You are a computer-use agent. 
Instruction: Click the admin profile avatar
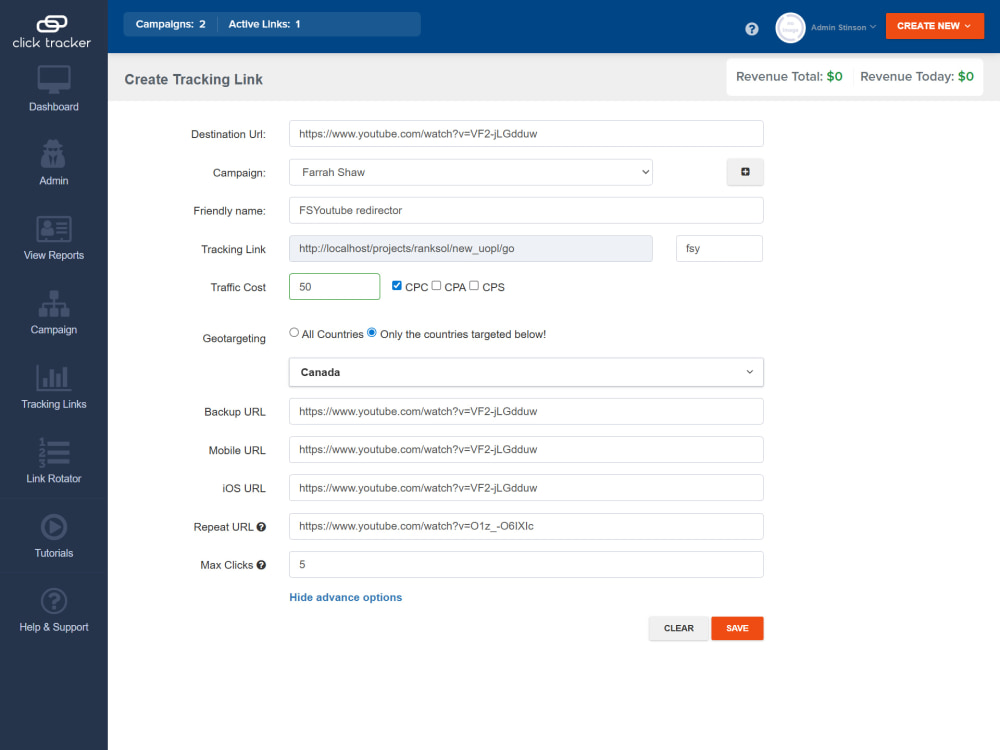(790, 28)
